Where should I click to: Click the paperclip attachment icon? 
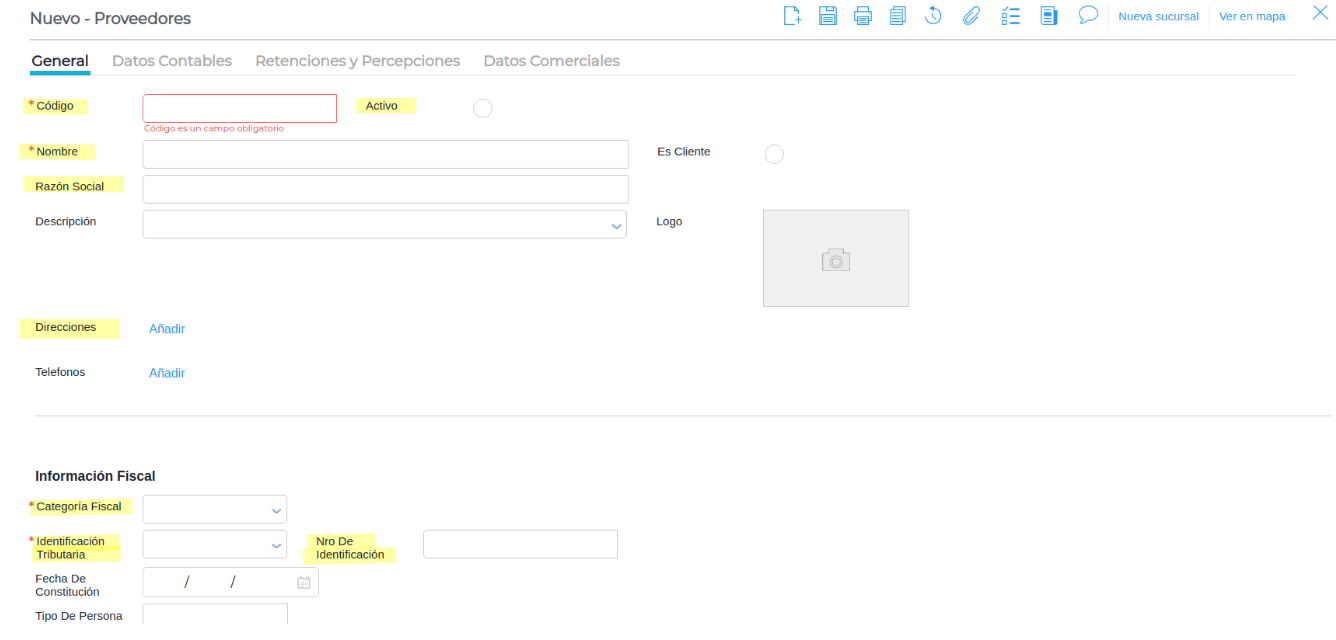pyautogui.click(x=970, y=16)
